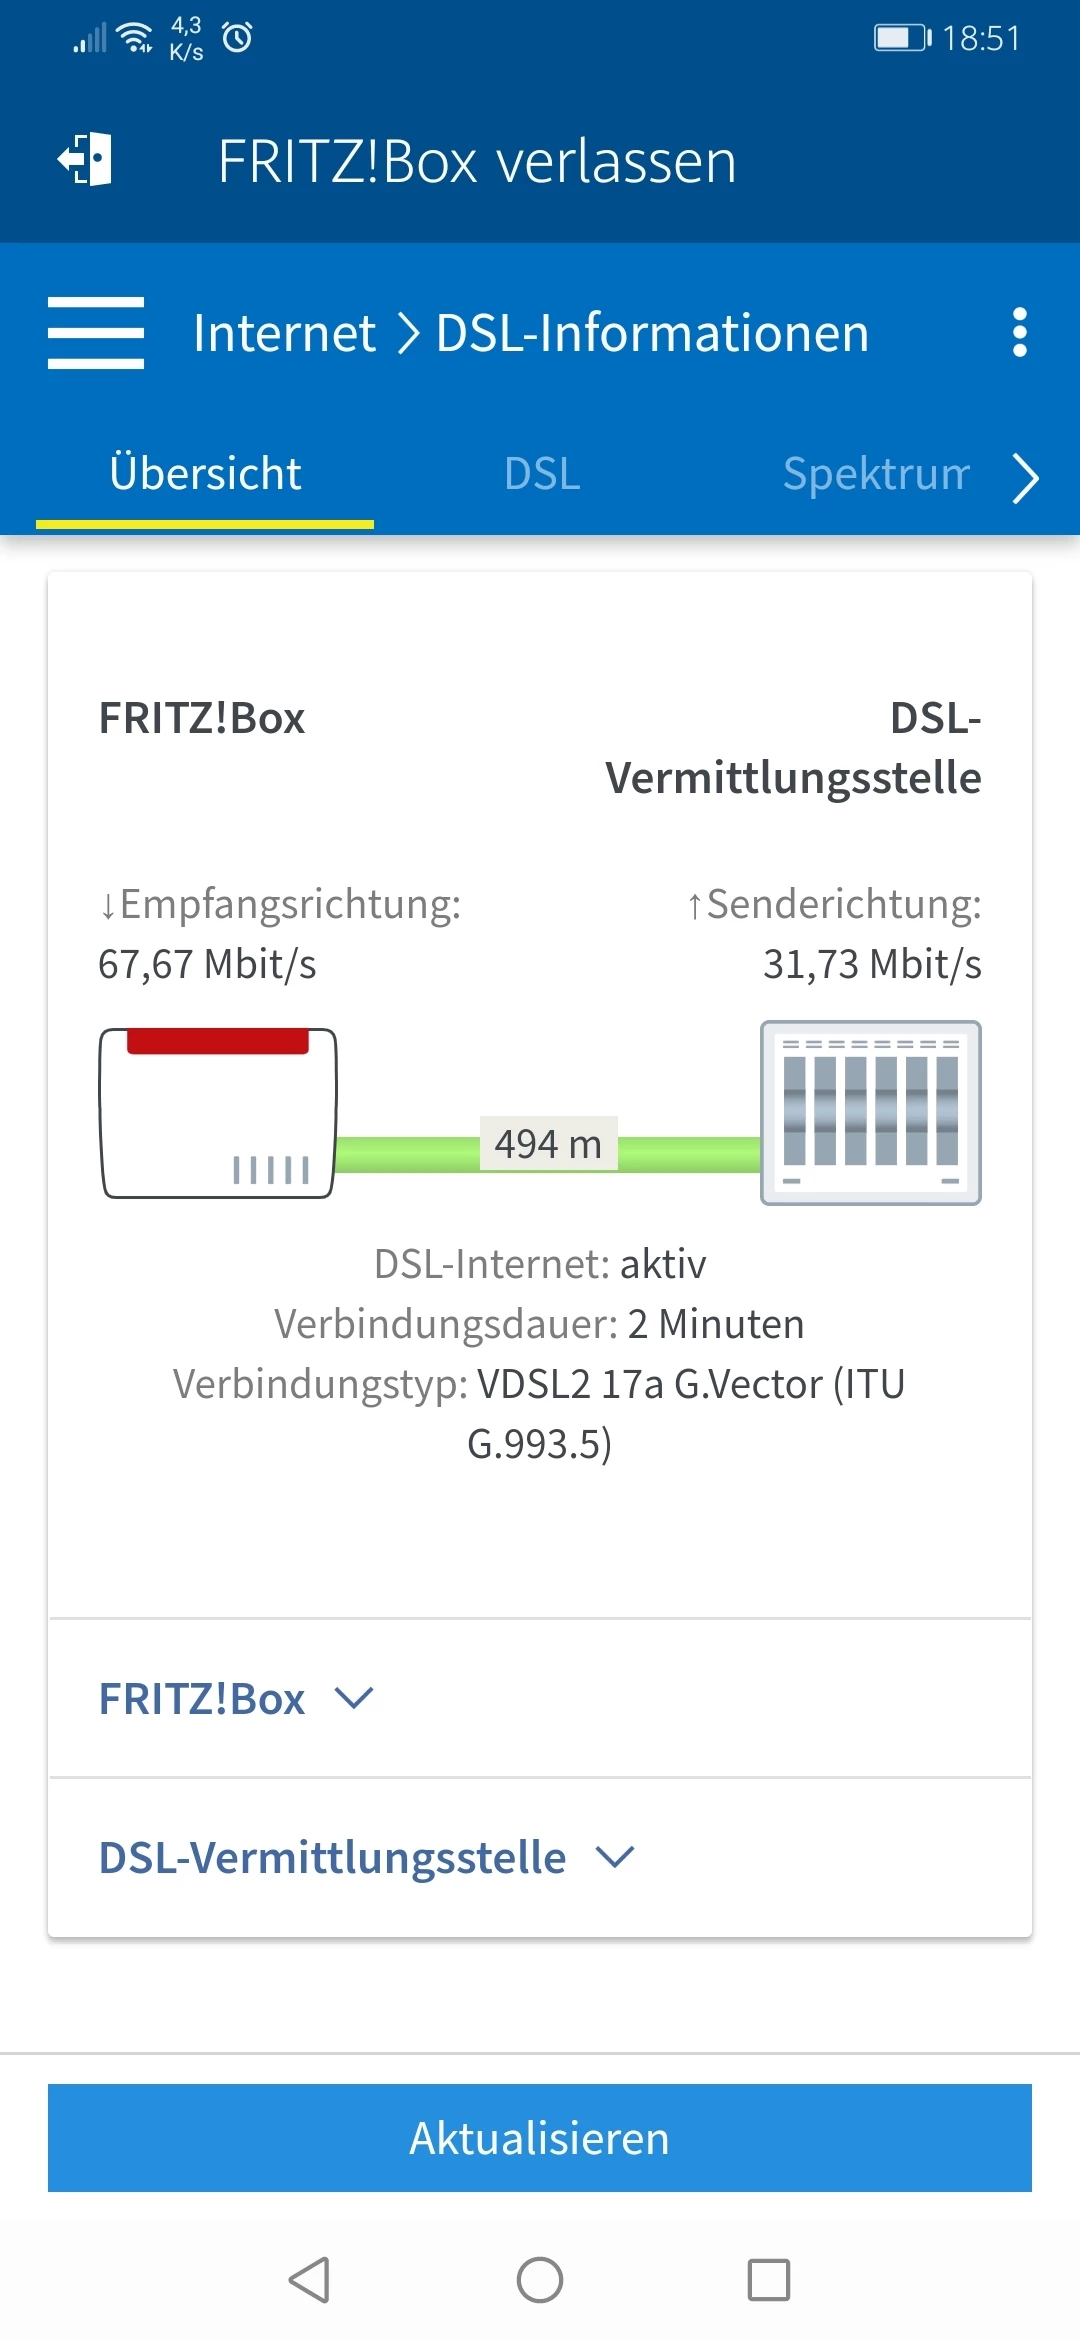The width and height of the screenshot is (1080, 2340).
Task: Open the Spektrum tab
Action: click(x=875, y=474)
